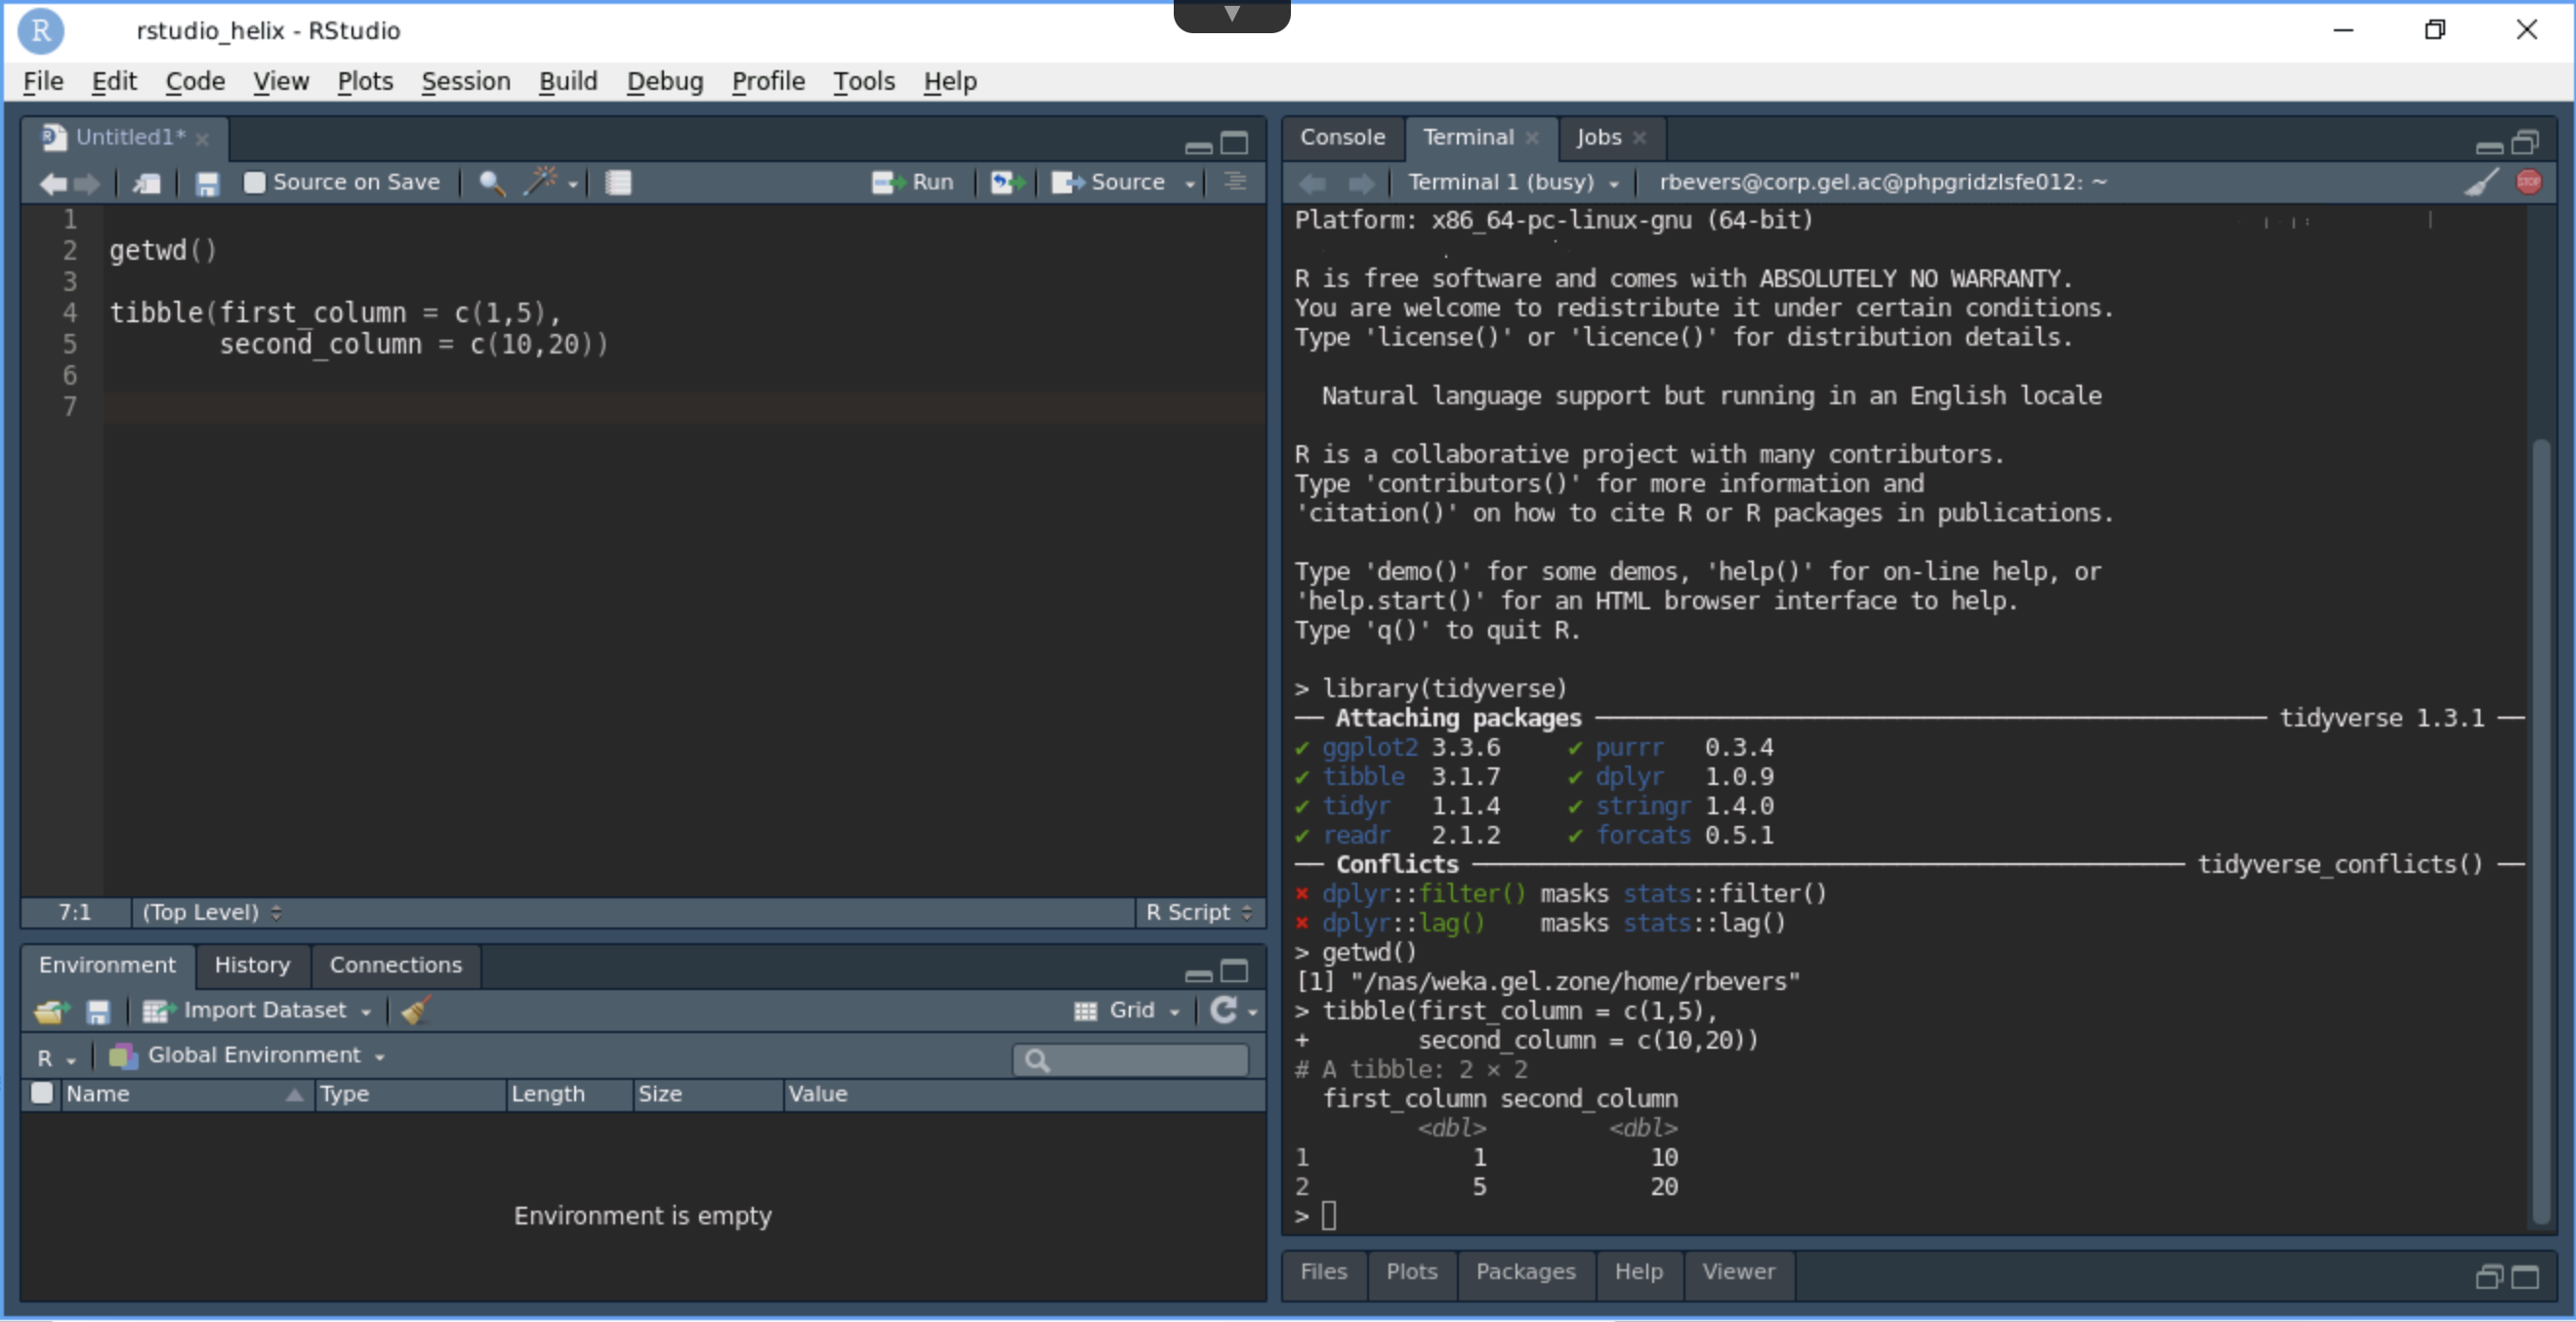Open the Global Environment dropdown
The height and width of the screenshot is (1322, 2576).
point(247,1055)
